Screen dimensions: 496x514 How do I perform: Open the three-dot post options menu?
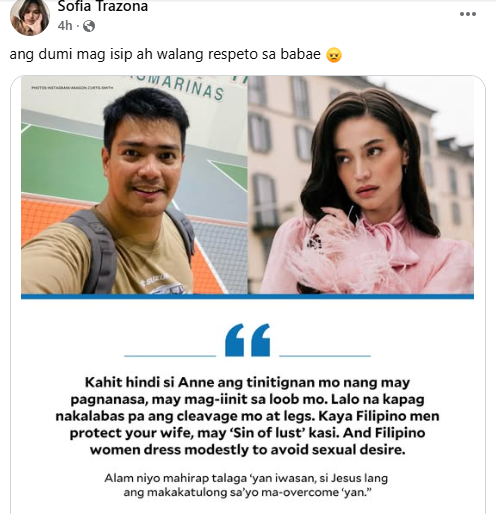tap(468, 14)
